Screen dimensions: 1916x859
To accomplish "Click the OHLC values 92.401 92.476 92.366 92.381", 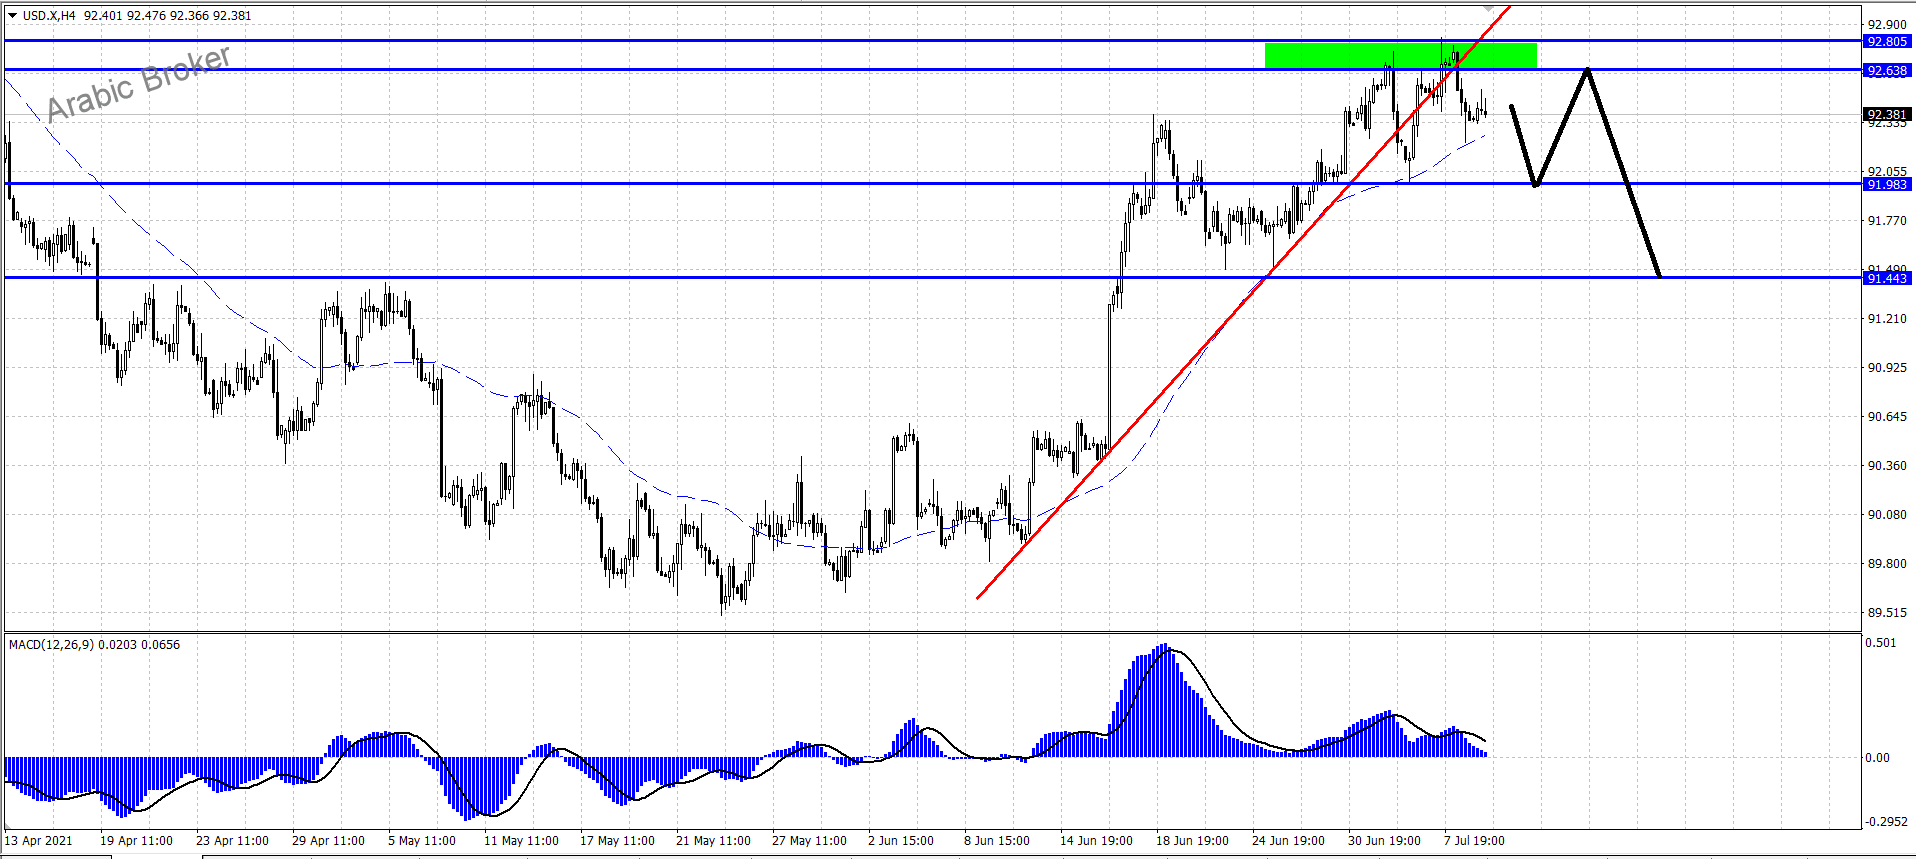I will (168, 16).
